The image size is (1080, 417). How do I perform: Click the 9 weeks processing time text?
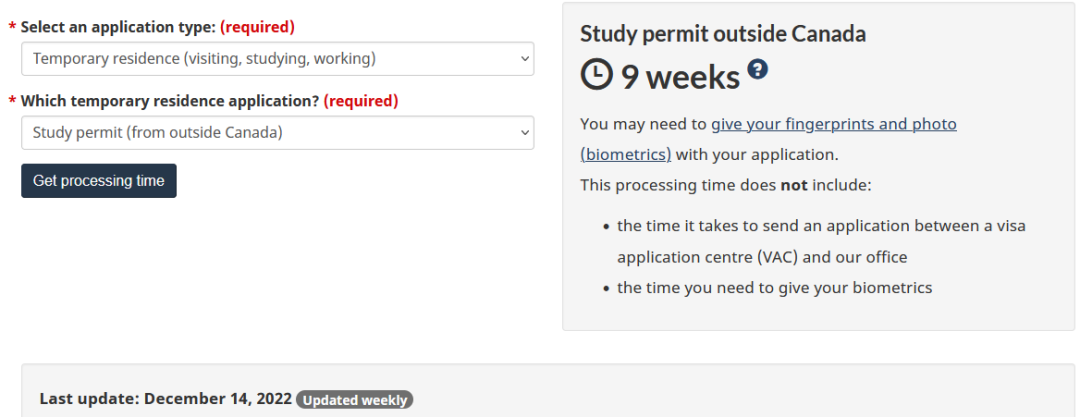coord(680,76)
